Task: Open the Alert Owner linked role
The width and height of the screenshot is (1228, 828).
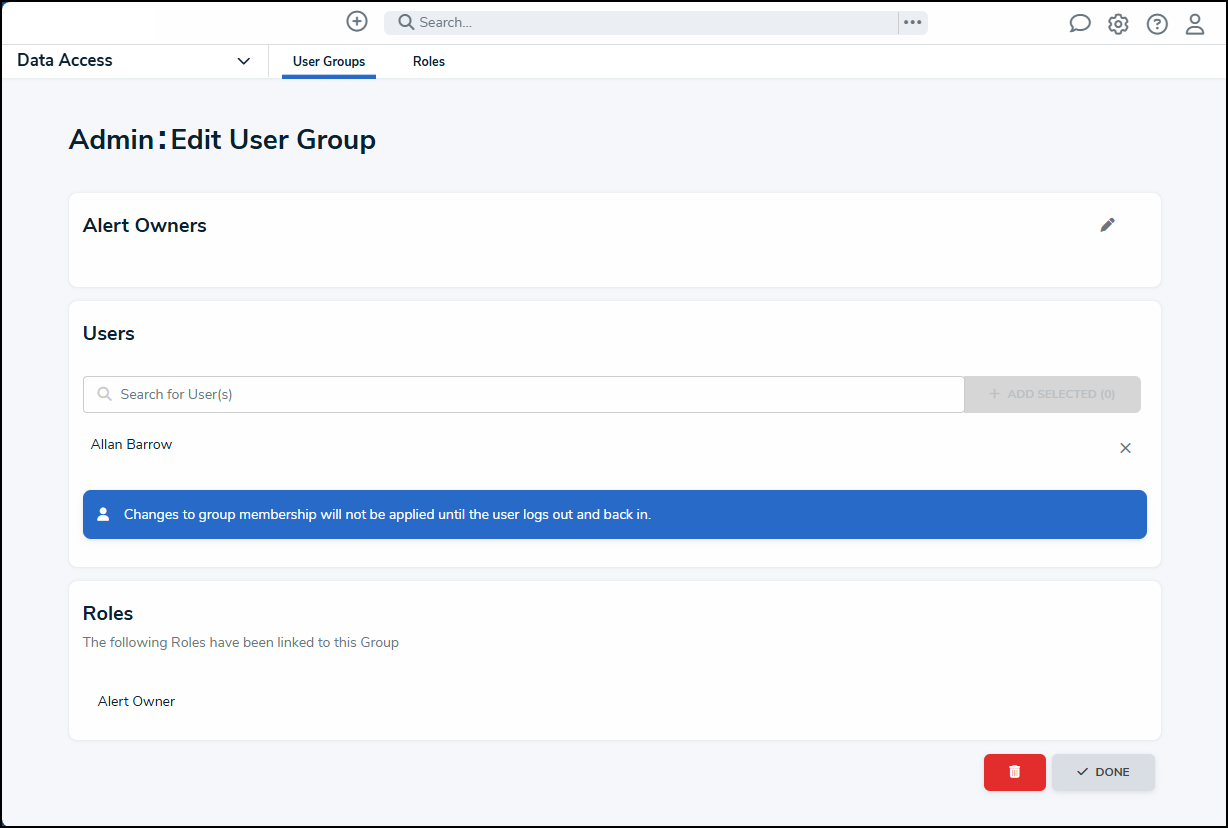Action: [136, 701]
